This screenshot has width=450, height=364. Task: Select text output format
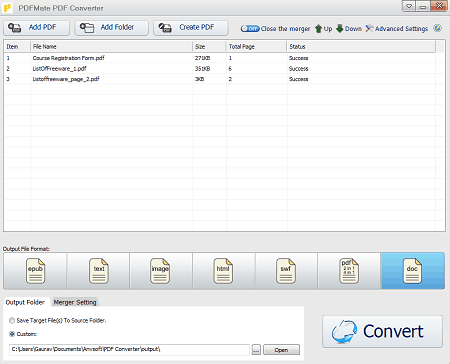[98, 271]
